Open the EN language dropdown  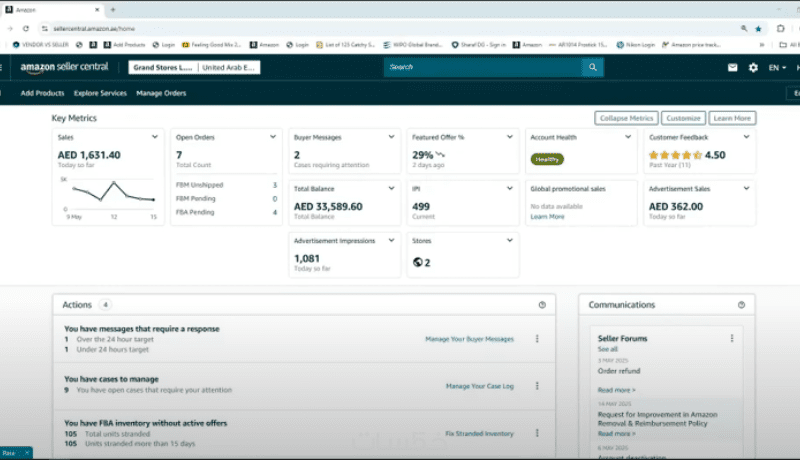click(777, 67)
